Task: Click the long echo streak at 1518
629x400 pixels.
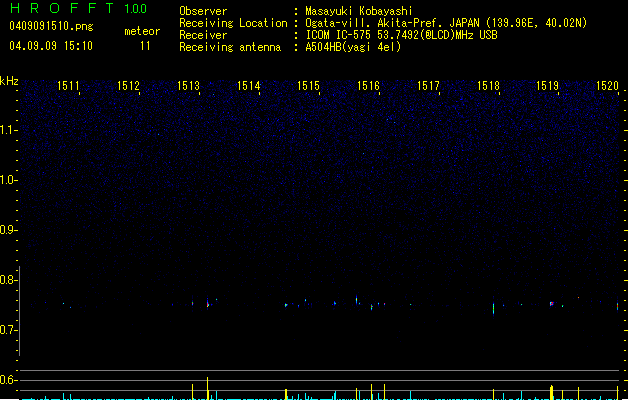Action: coord(493,309)
